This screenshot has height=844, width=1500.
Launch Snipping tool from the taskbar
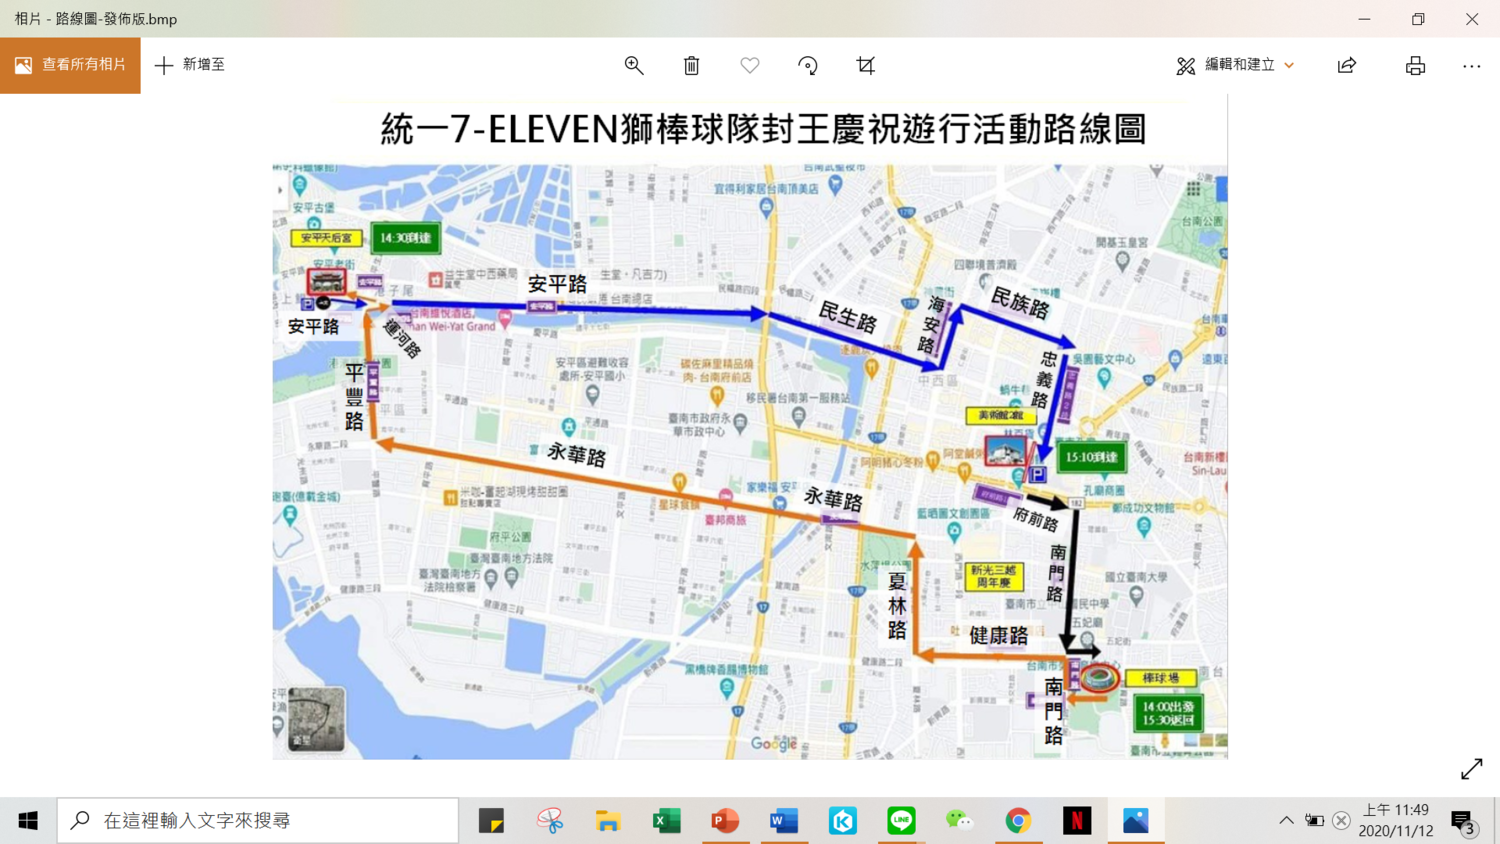(550, 820)
